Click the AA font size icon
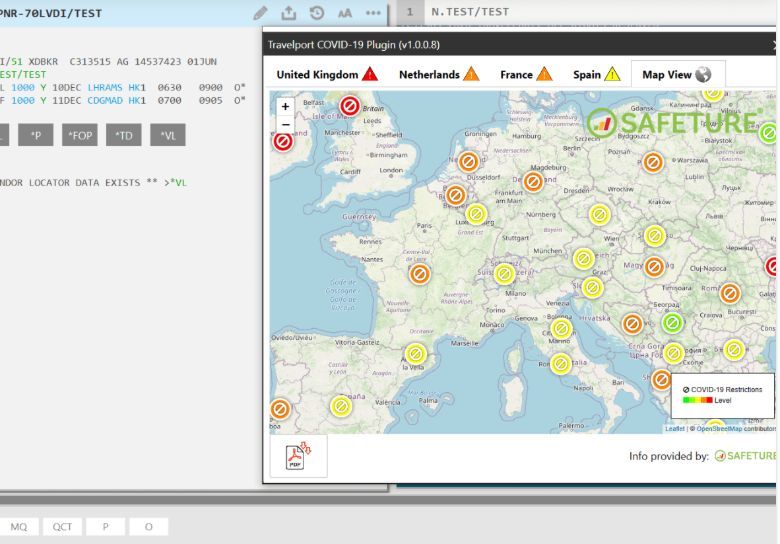The width and height of the screenshot is (780, 544). (345, 13)
